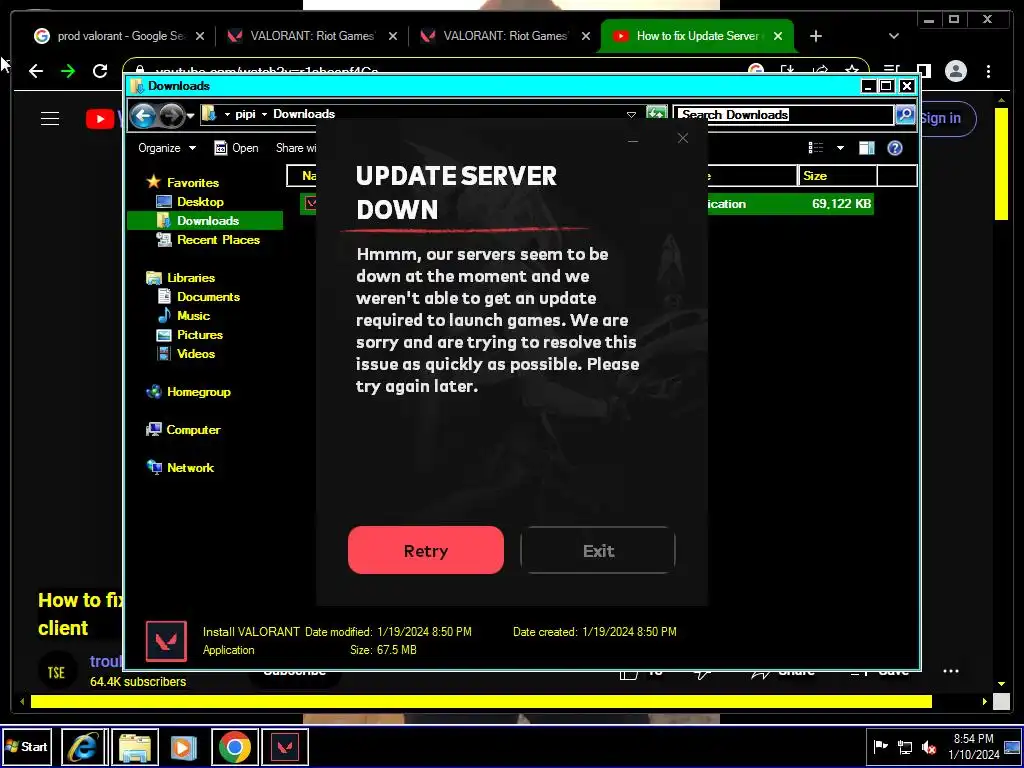This screenshot has height=768, width=1024.
Task: Open the Organize menu
Action: [167, 148]
